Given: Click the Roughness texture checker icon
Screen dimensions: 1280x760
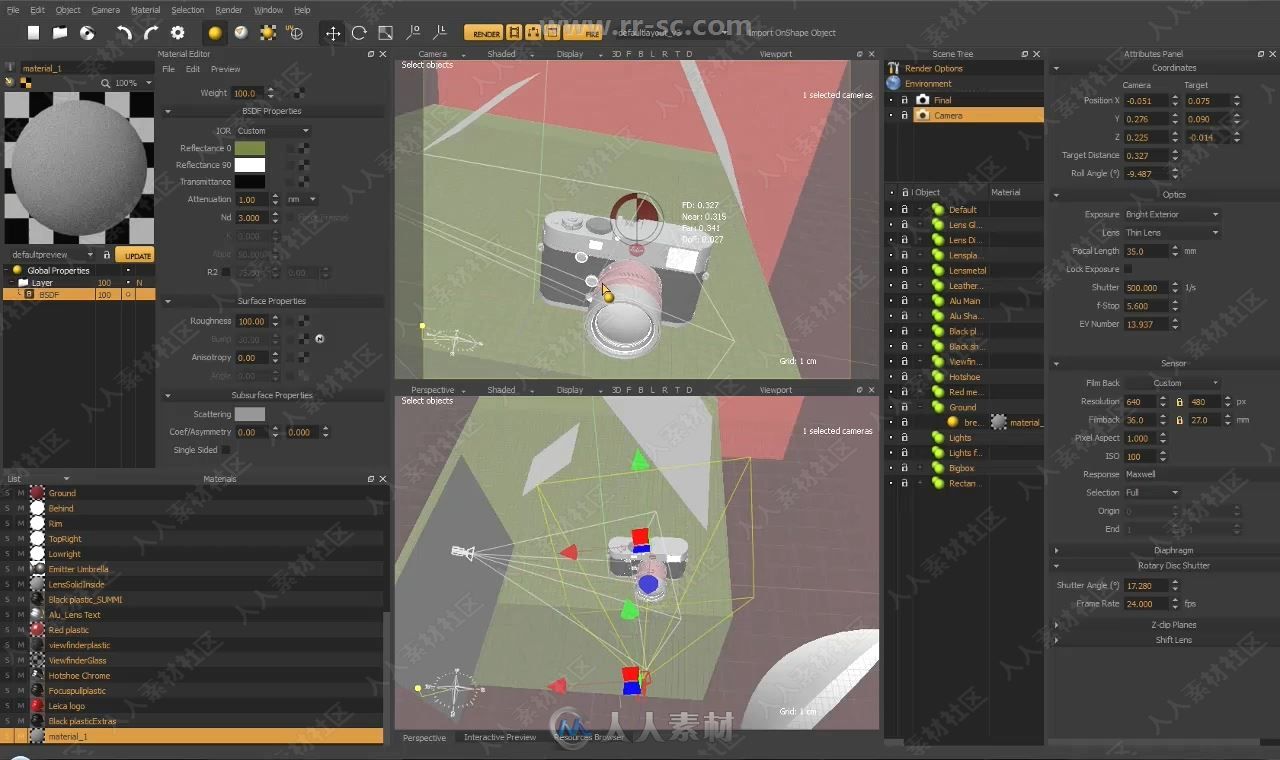Looking at the screenshot, I should click(x=302, y=321).
